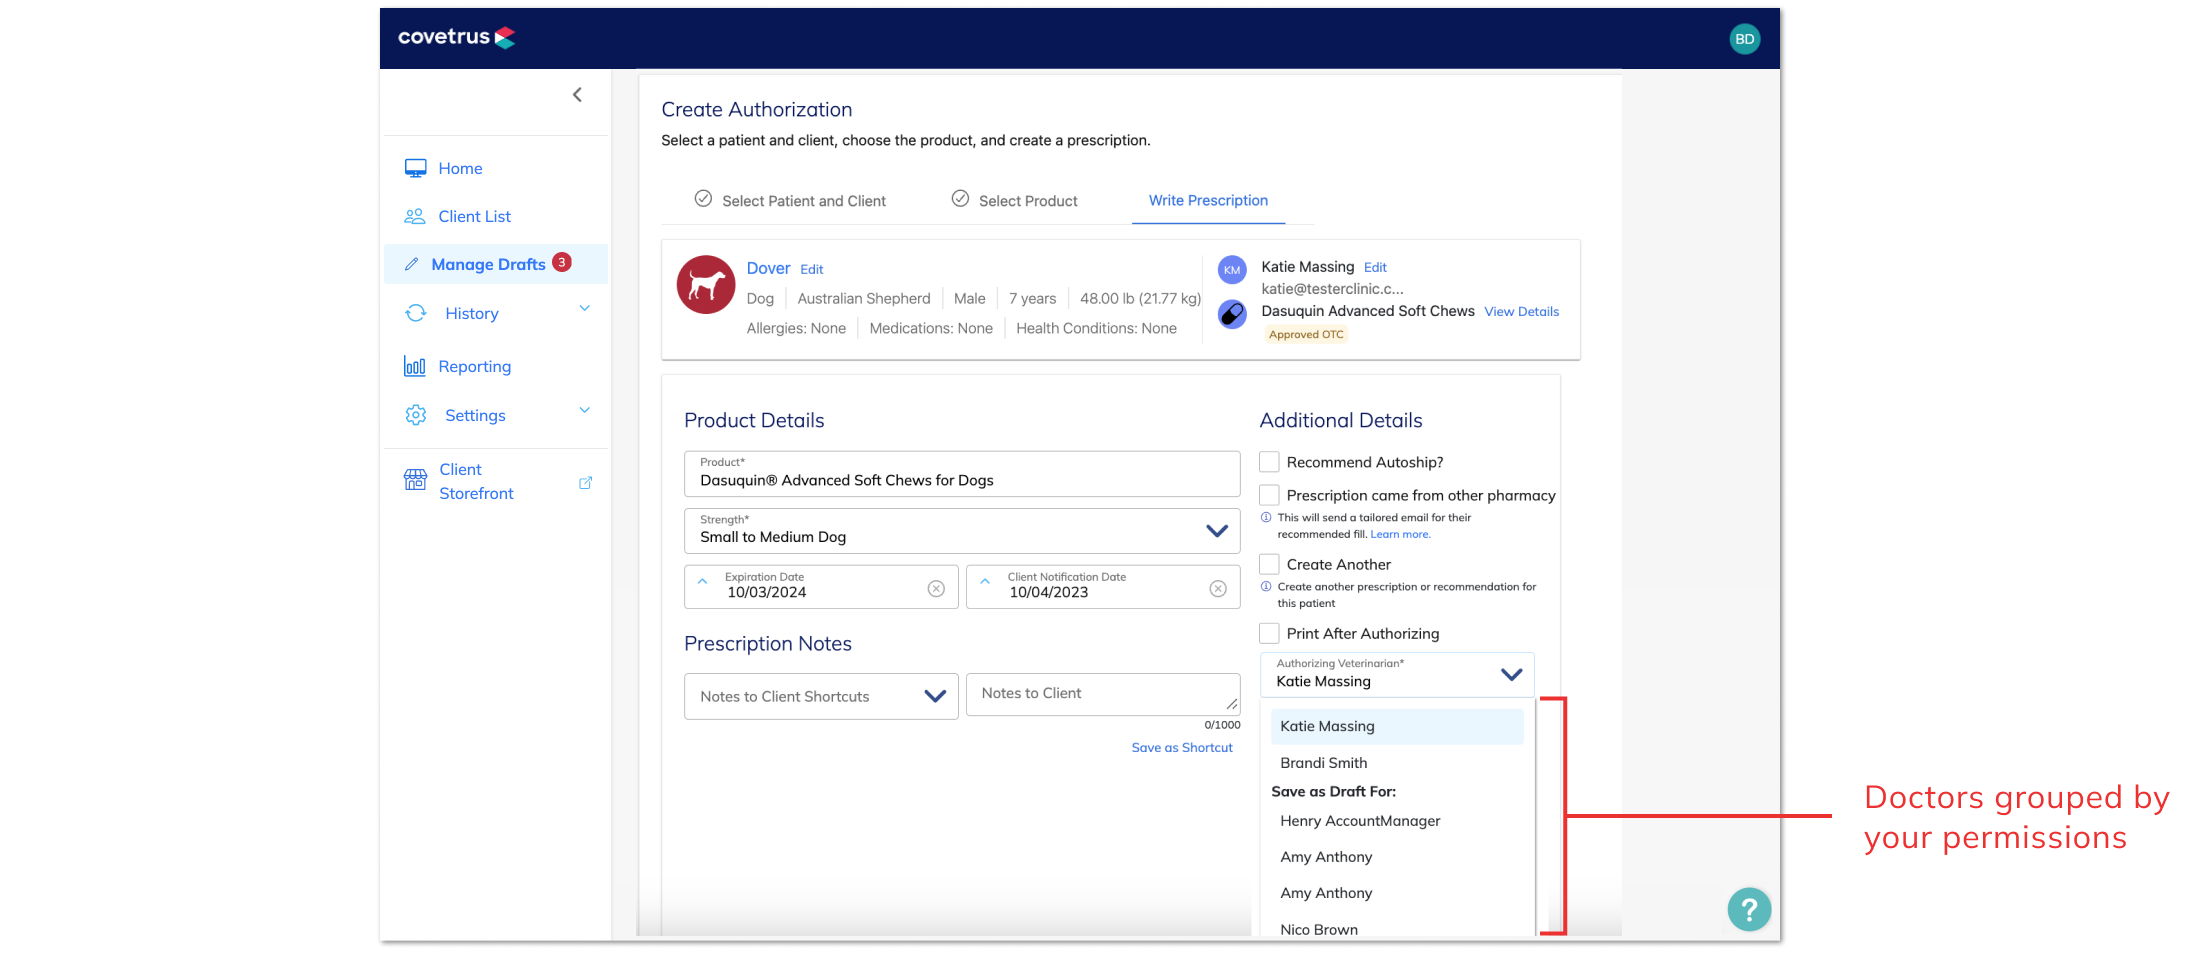Viewport: 2200px width, 958px height.
Task: Click Edit next to Dover
Action: 812,270
